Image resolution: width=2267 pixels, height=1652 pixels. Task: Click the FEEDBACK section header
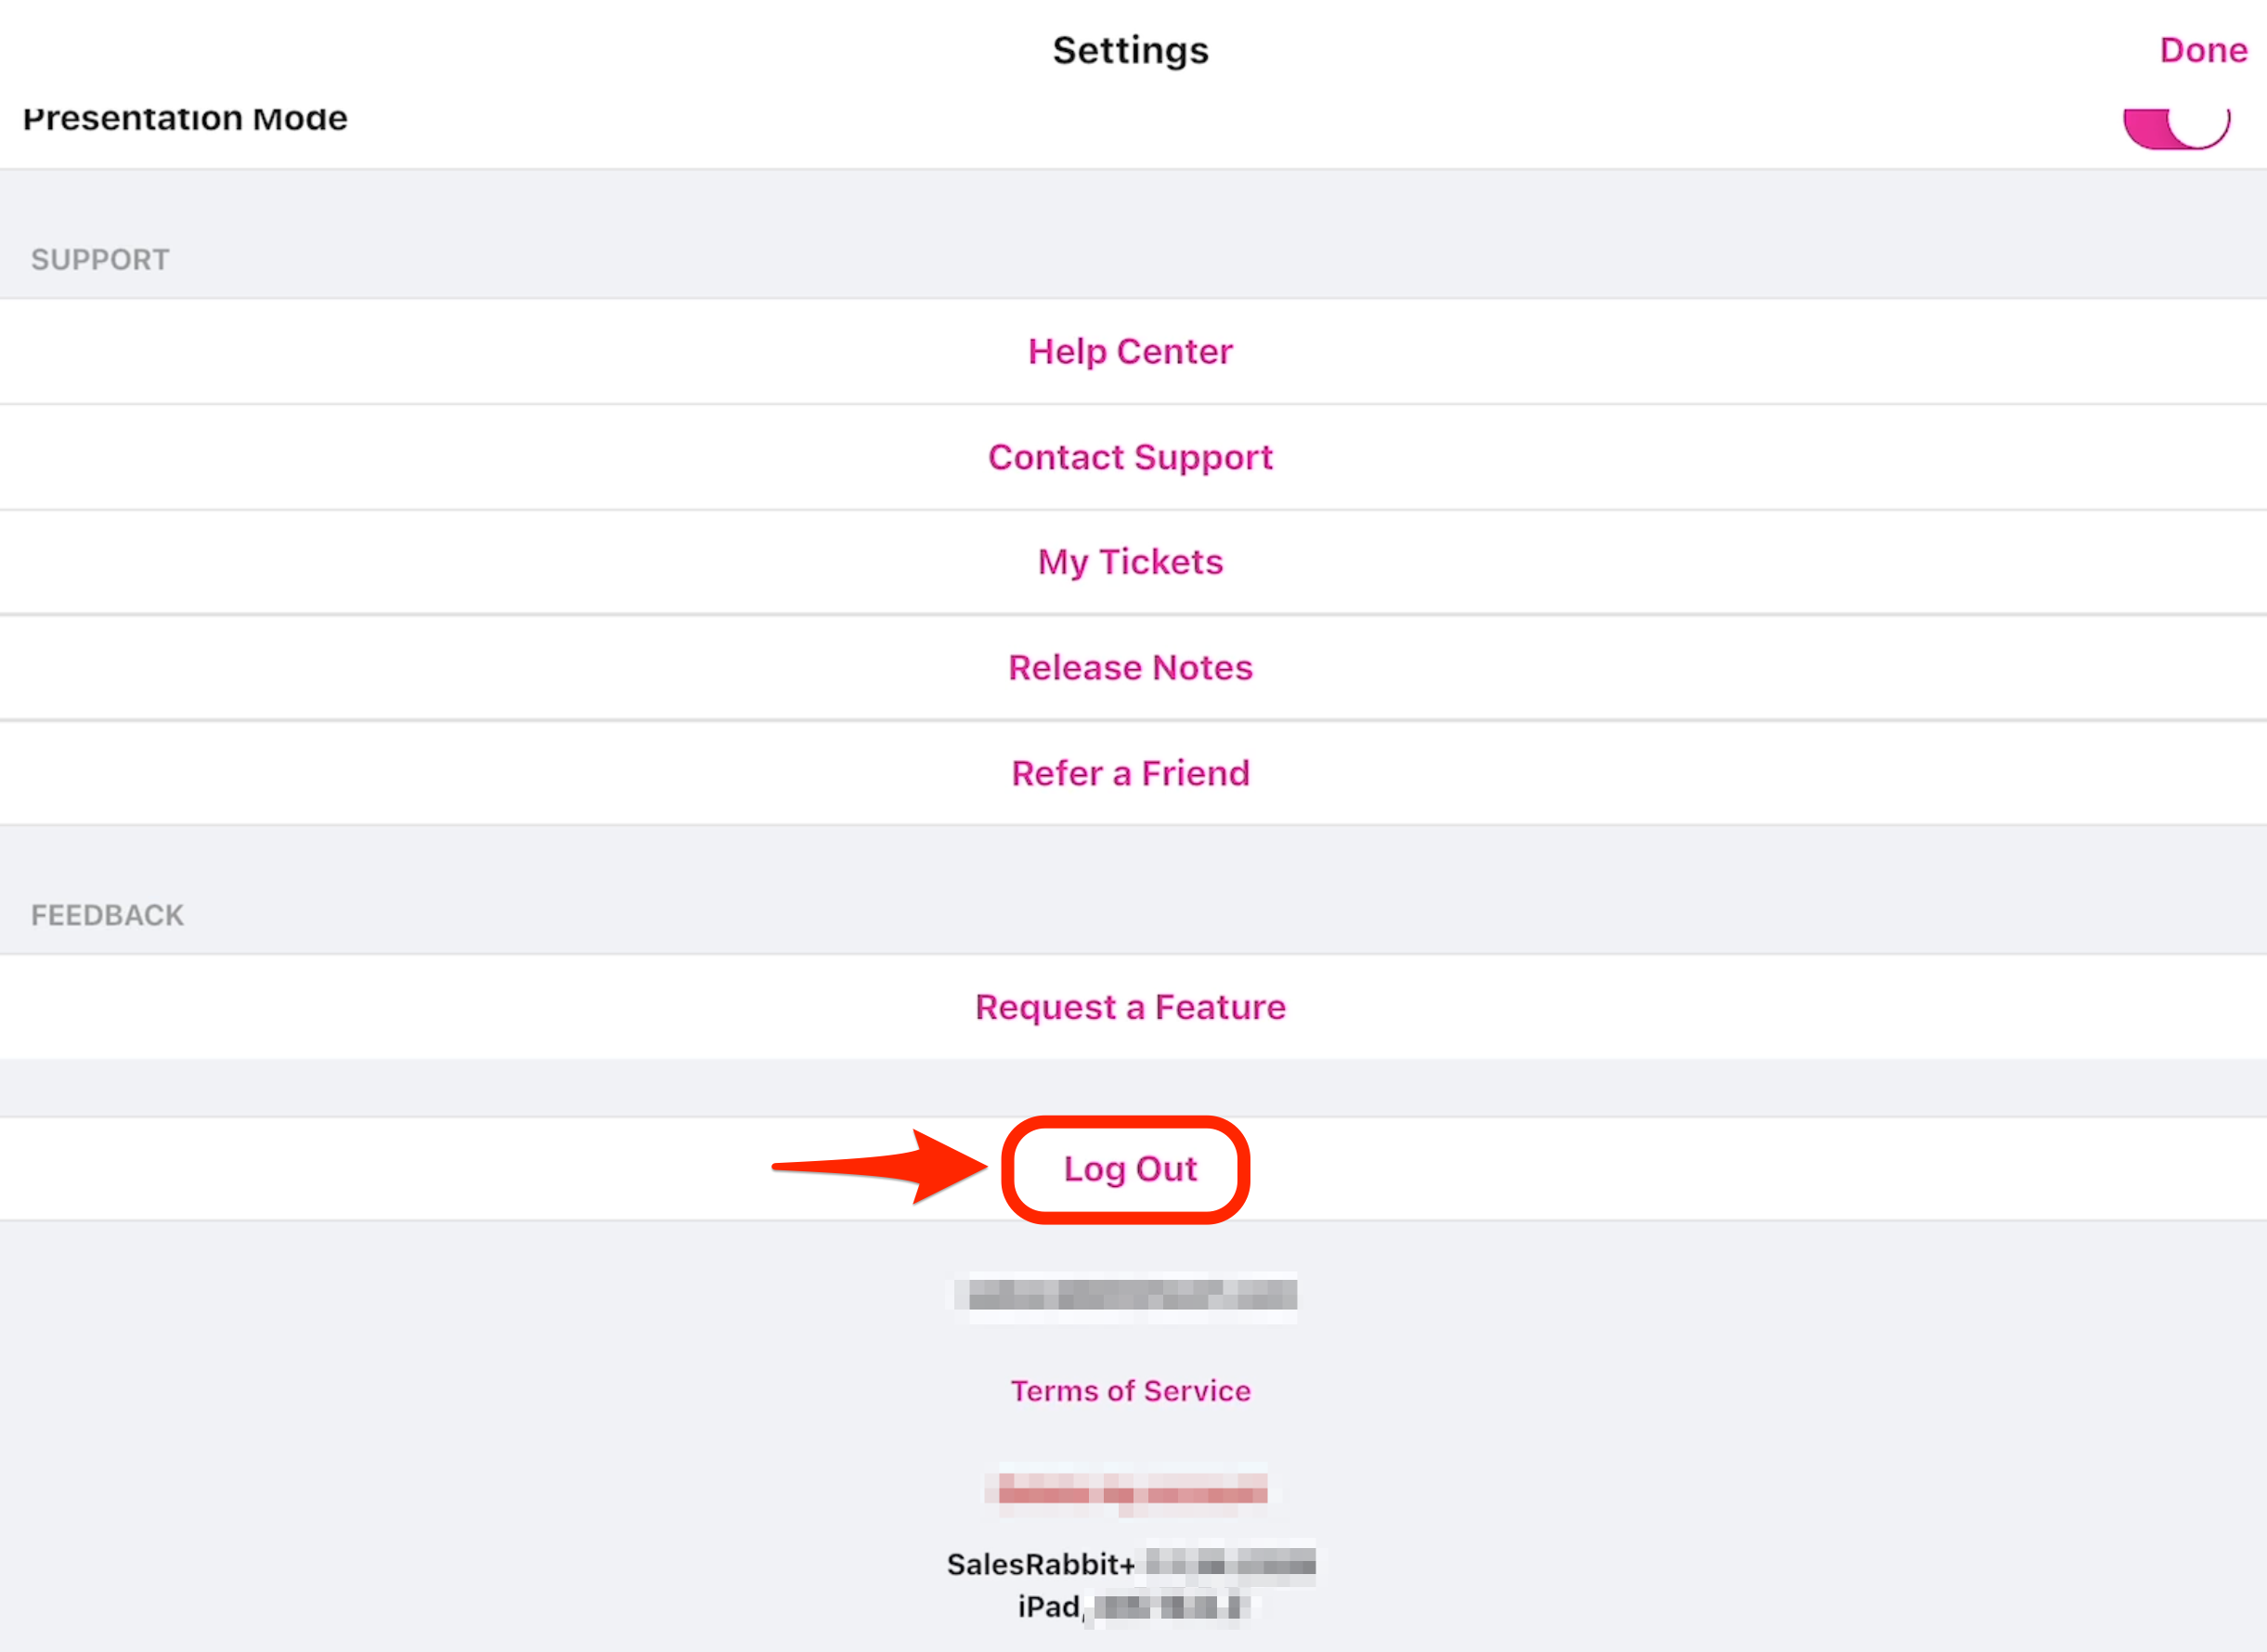(x=107, y=916)
